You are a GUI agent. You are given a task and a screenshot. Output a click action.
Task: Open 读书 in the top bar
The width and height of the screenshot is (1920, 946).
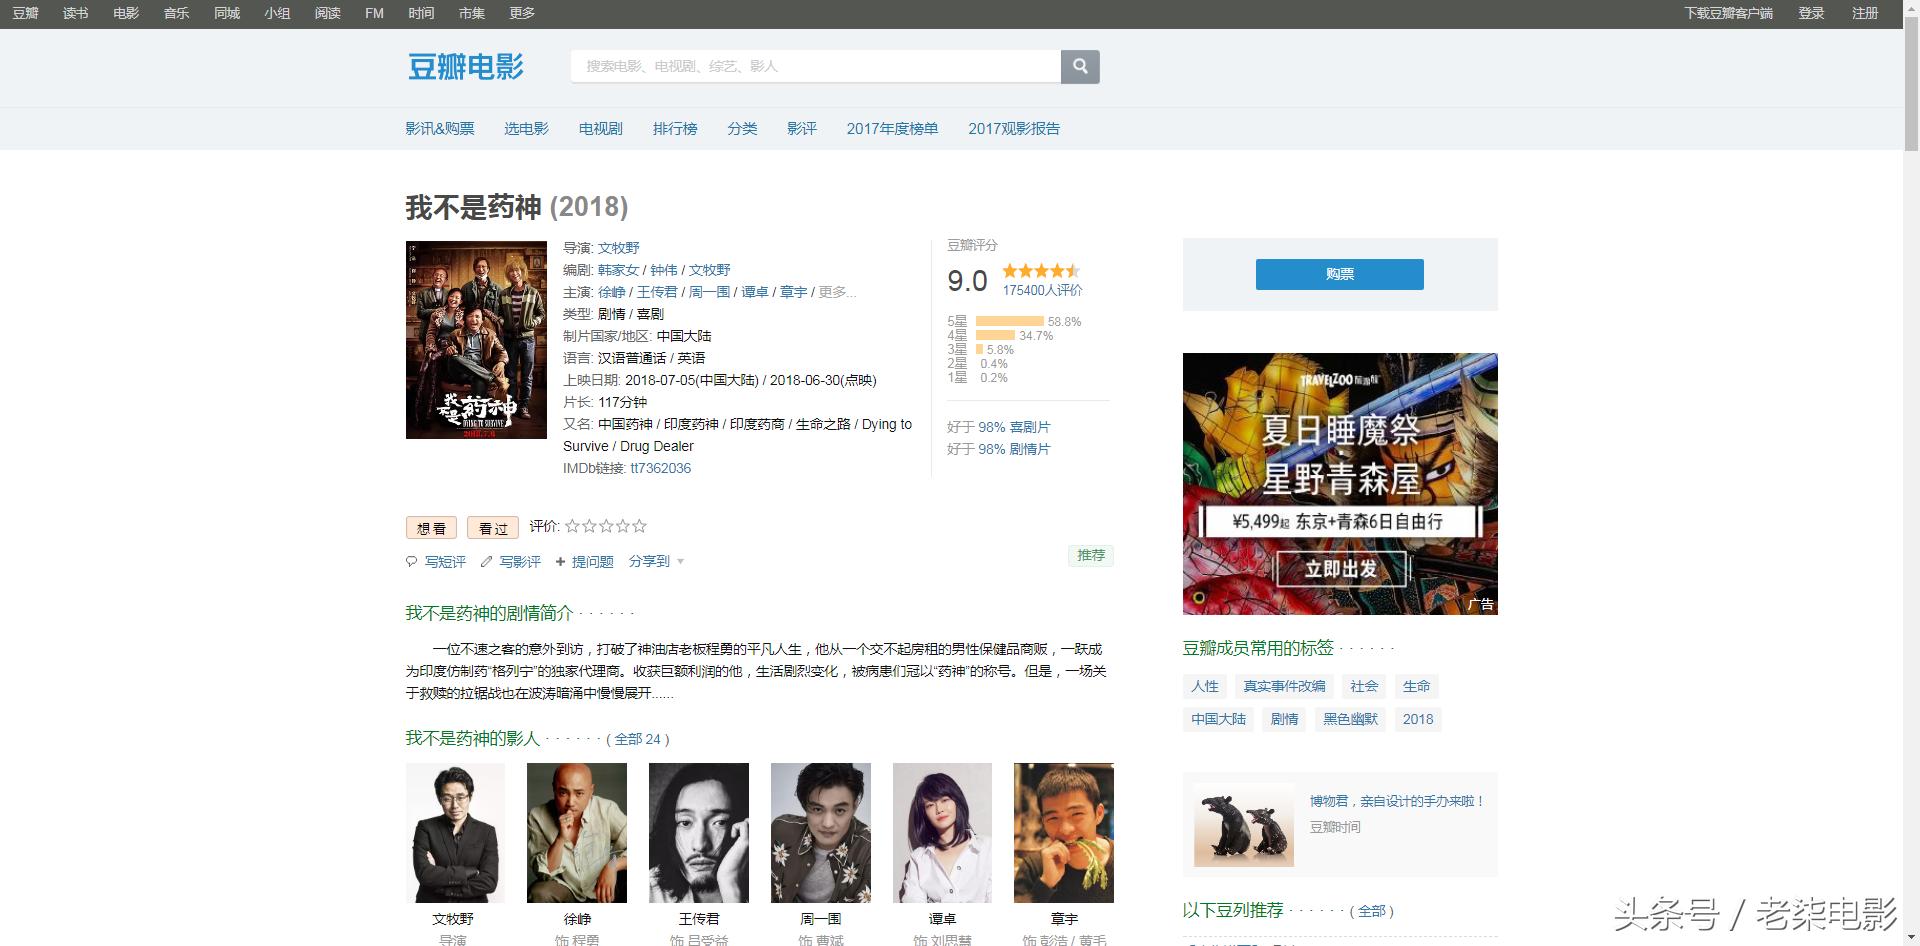point(75,13)
